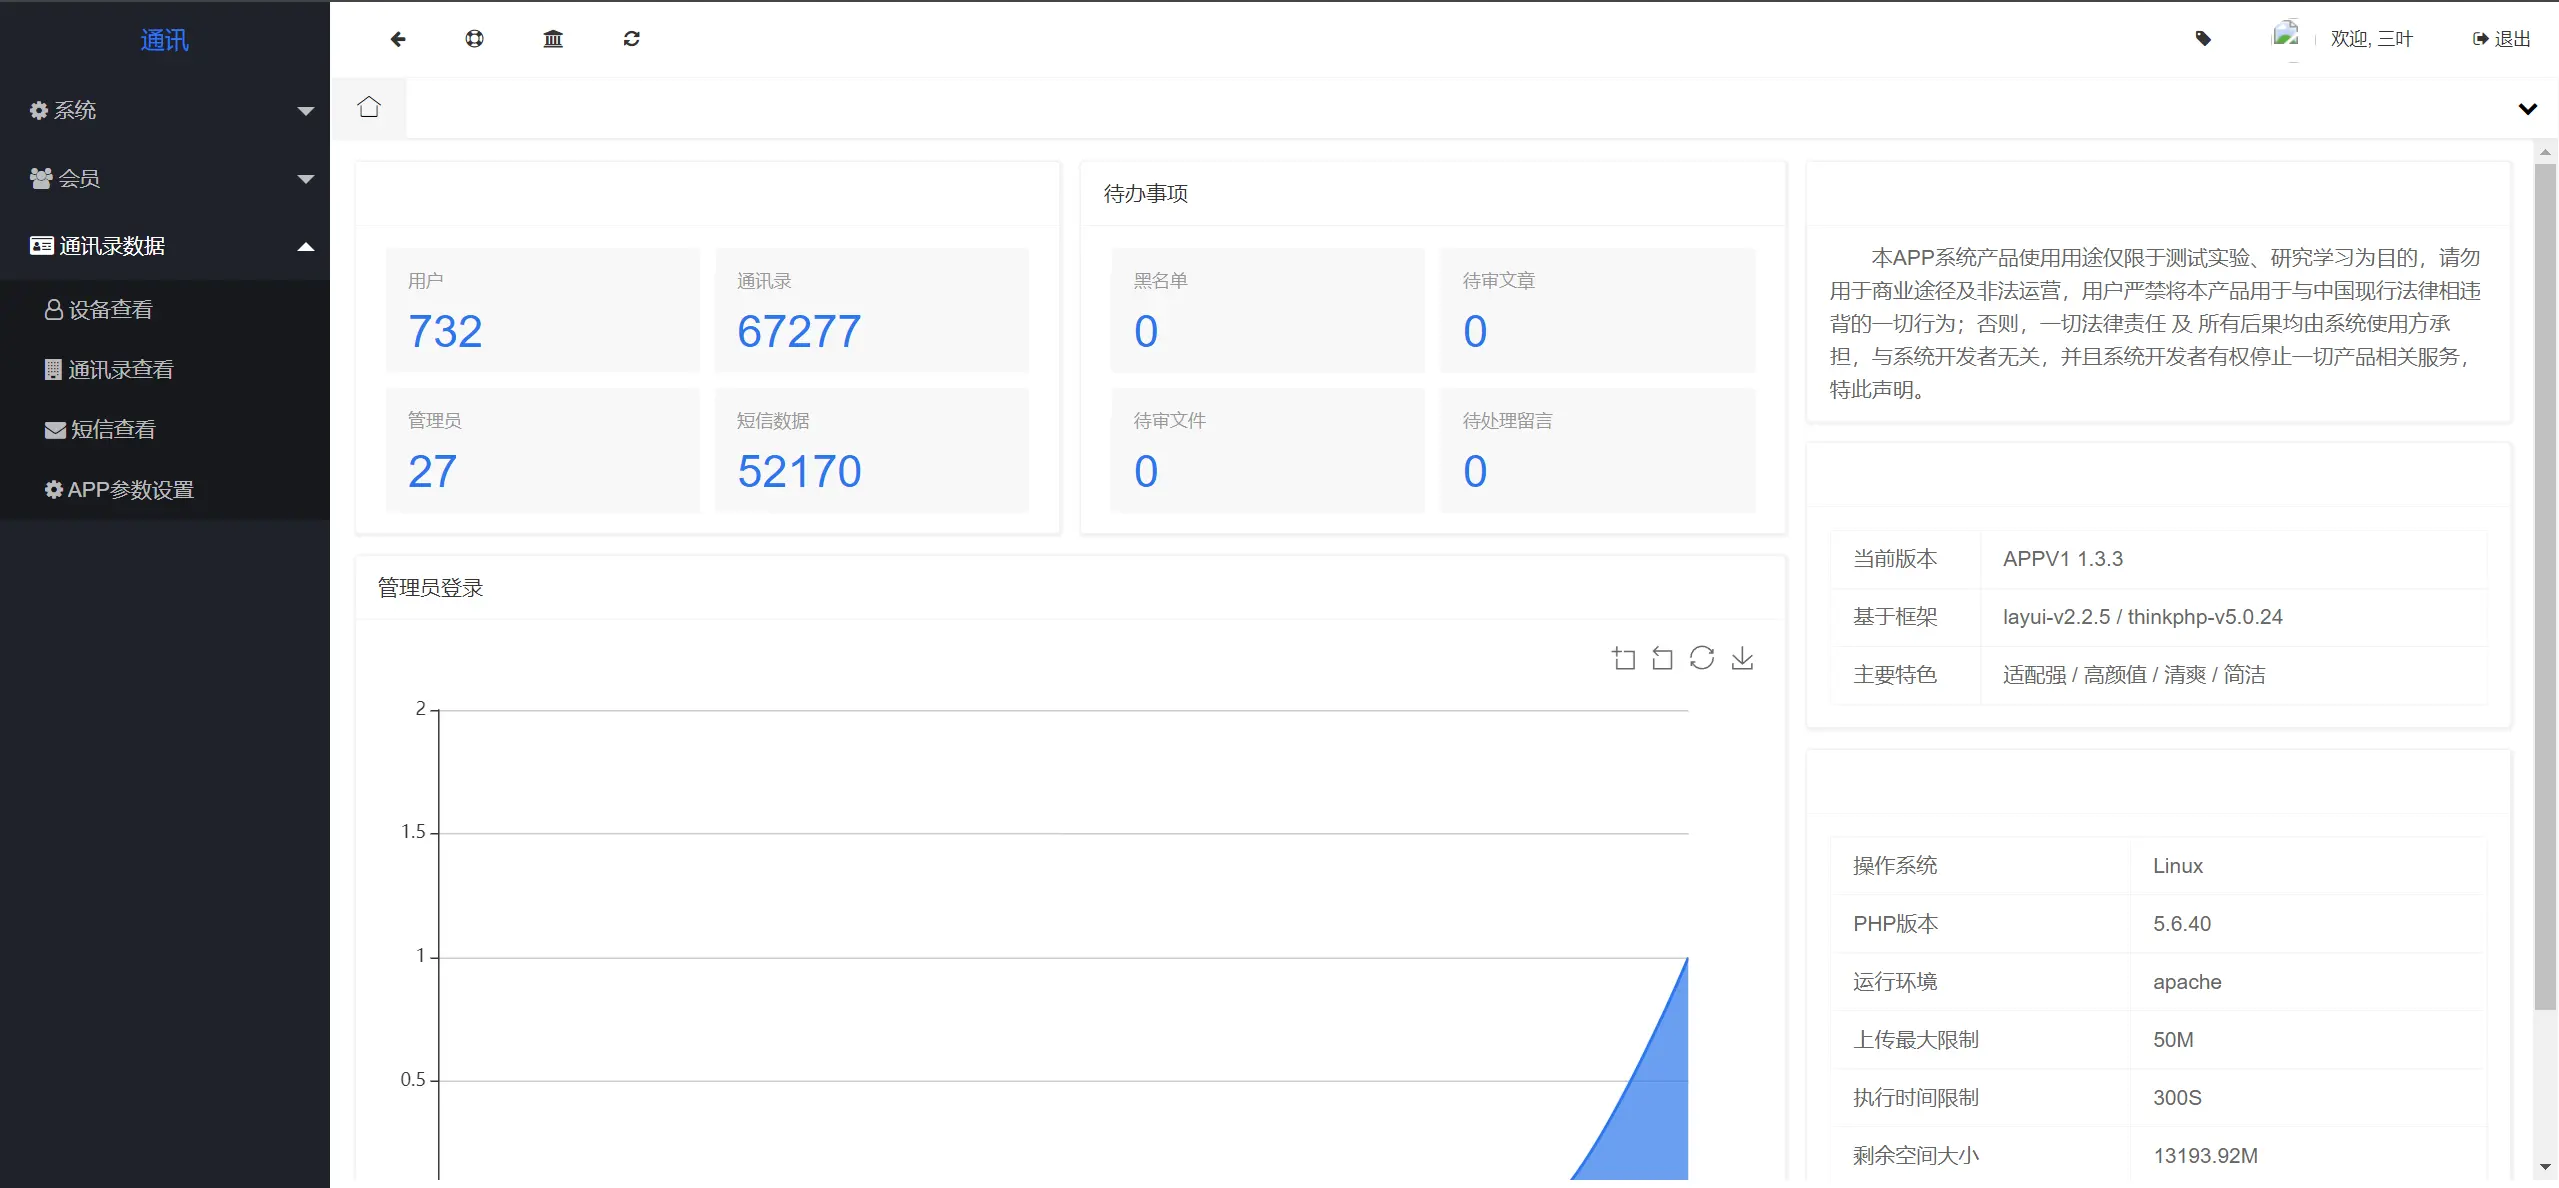2559x1188 pixels.
Task: Click the refresh icon in top toolbar
Action: (x=631, y=39)
